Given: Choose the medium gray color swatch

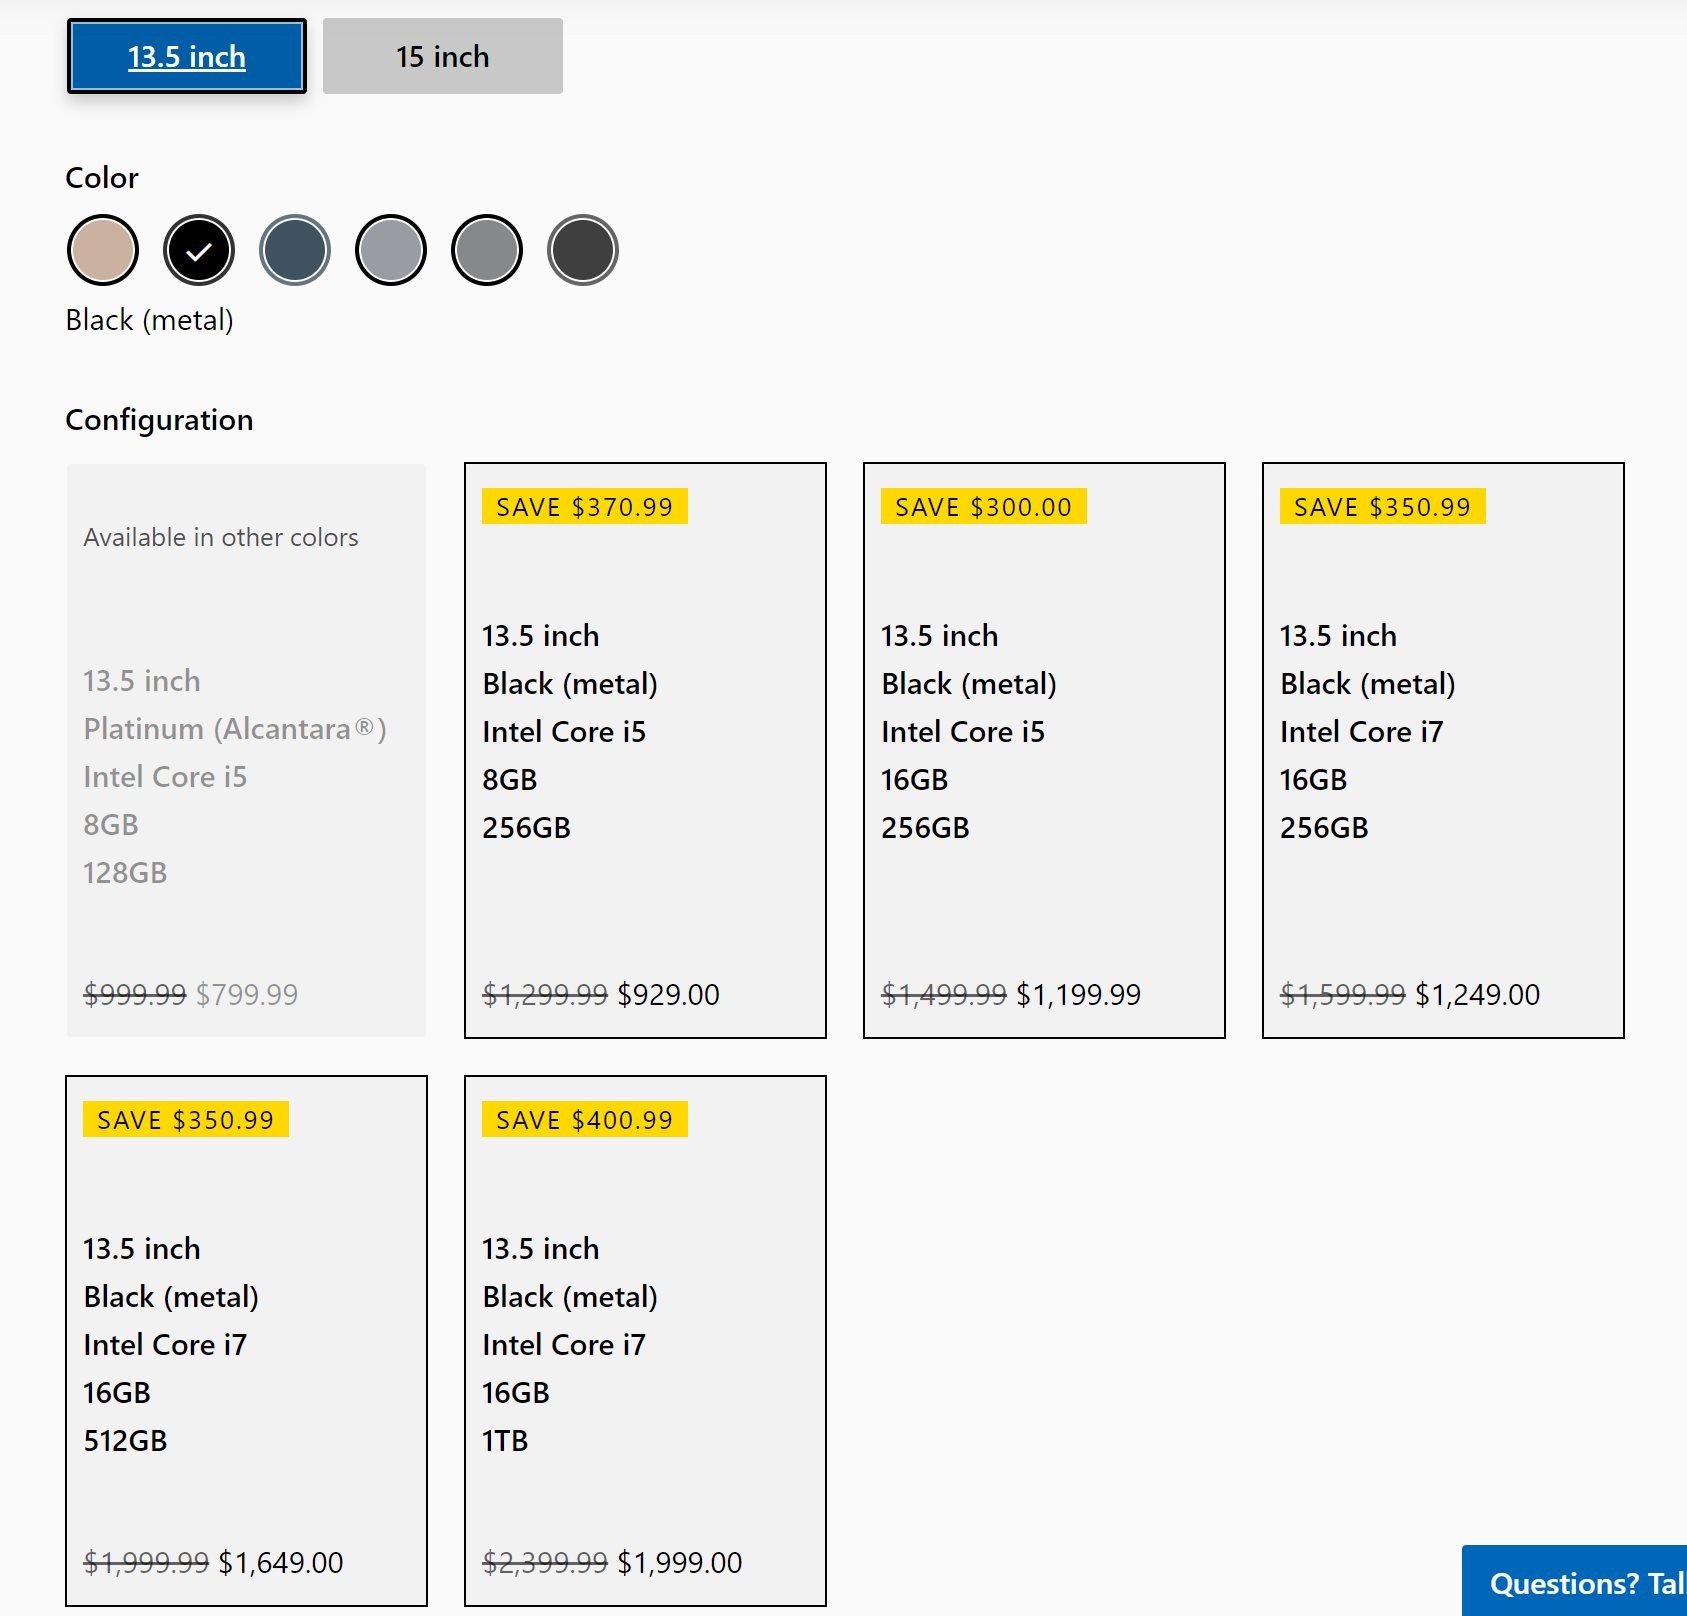Looking at the screenshot, I should (487, 250).
